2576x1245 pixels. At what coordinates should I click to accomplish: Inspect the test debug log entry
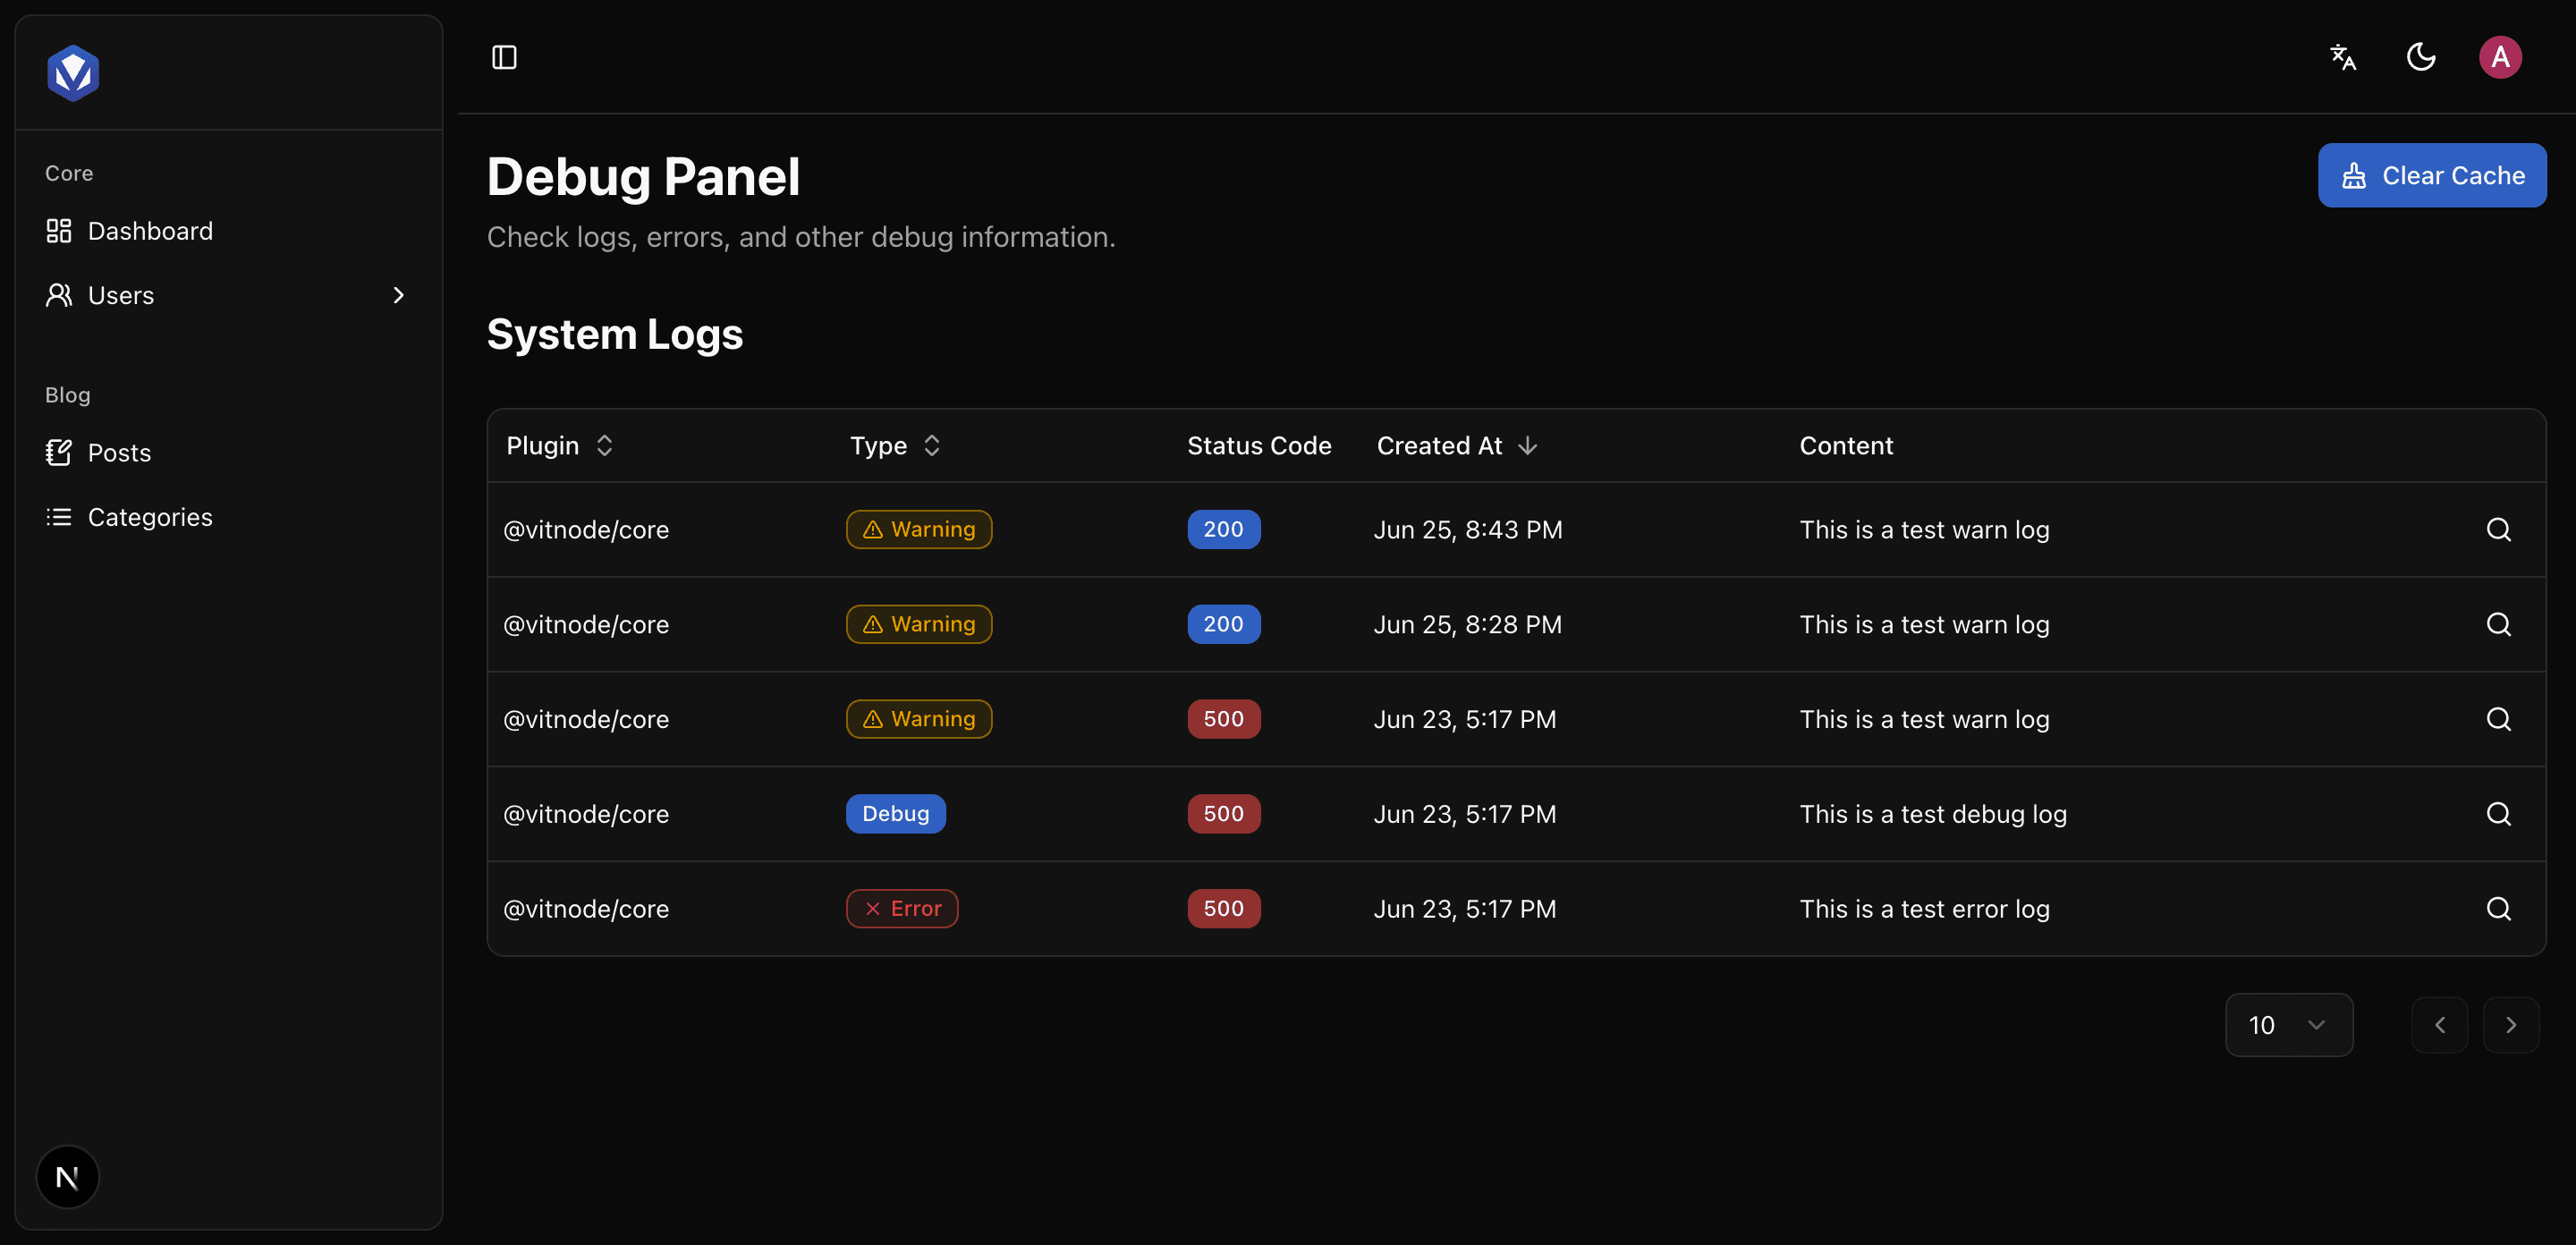pos(2498,814)
